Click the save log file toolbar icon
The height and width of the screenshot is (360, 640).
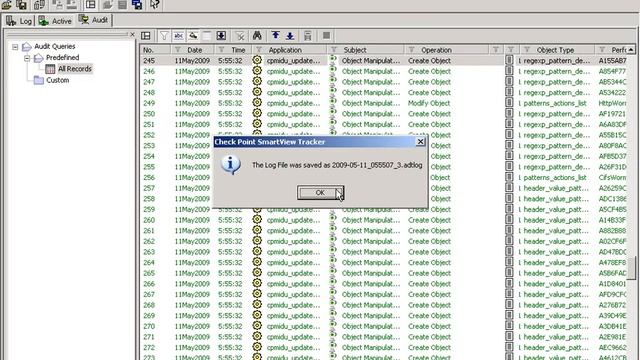pos(22,5)
